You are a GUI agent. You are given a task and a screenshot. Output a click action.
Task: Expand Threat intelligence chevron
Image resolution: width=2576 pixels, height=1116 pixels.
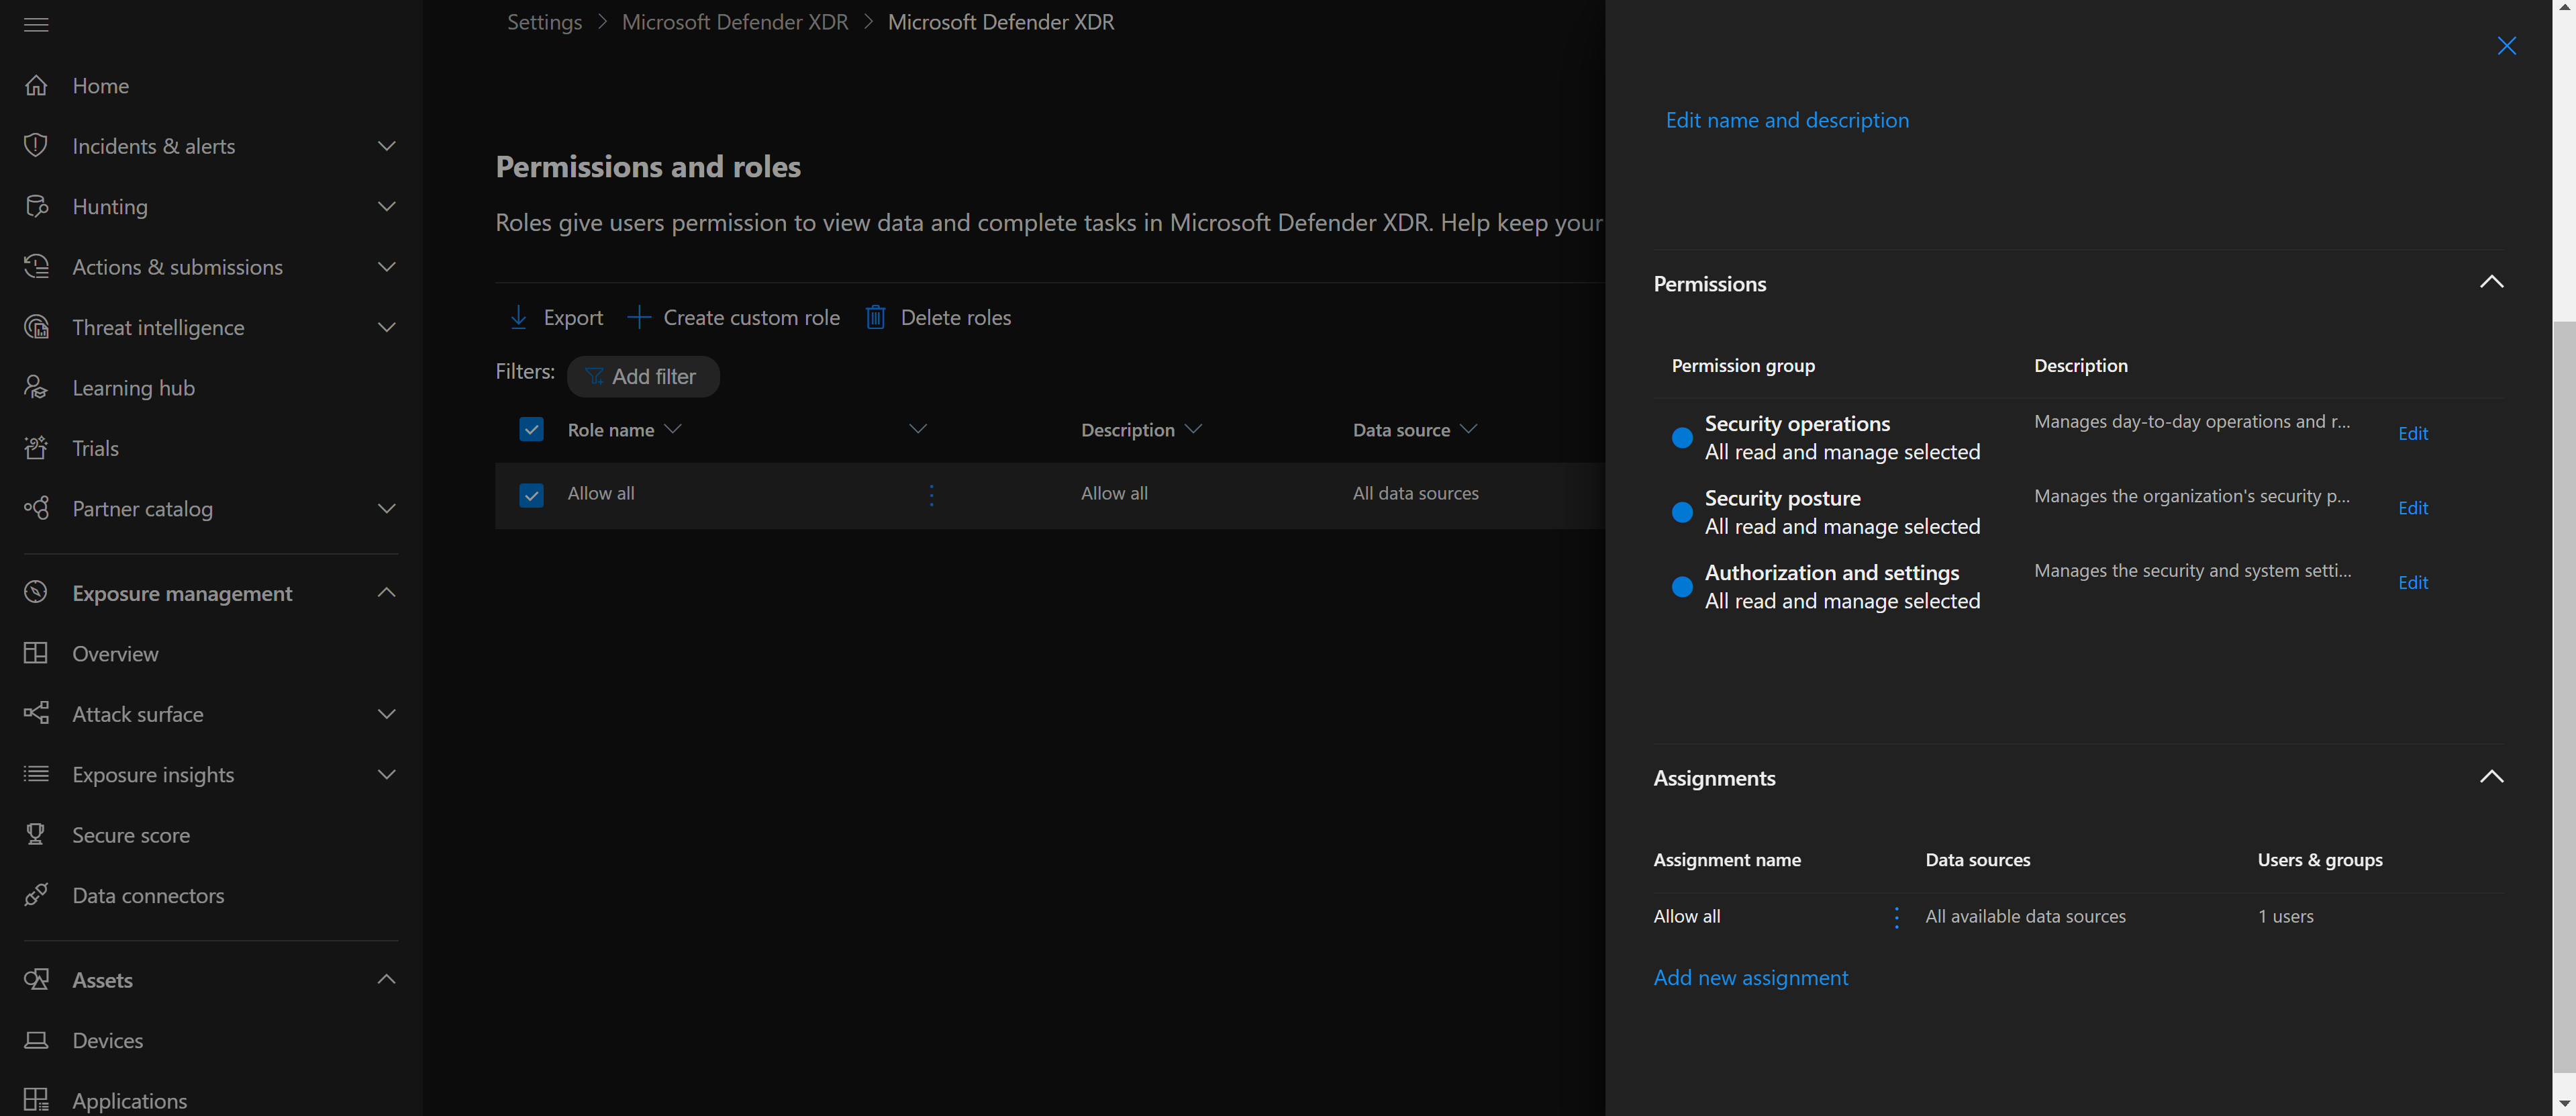pyautogui.click(x=387, y=328)
